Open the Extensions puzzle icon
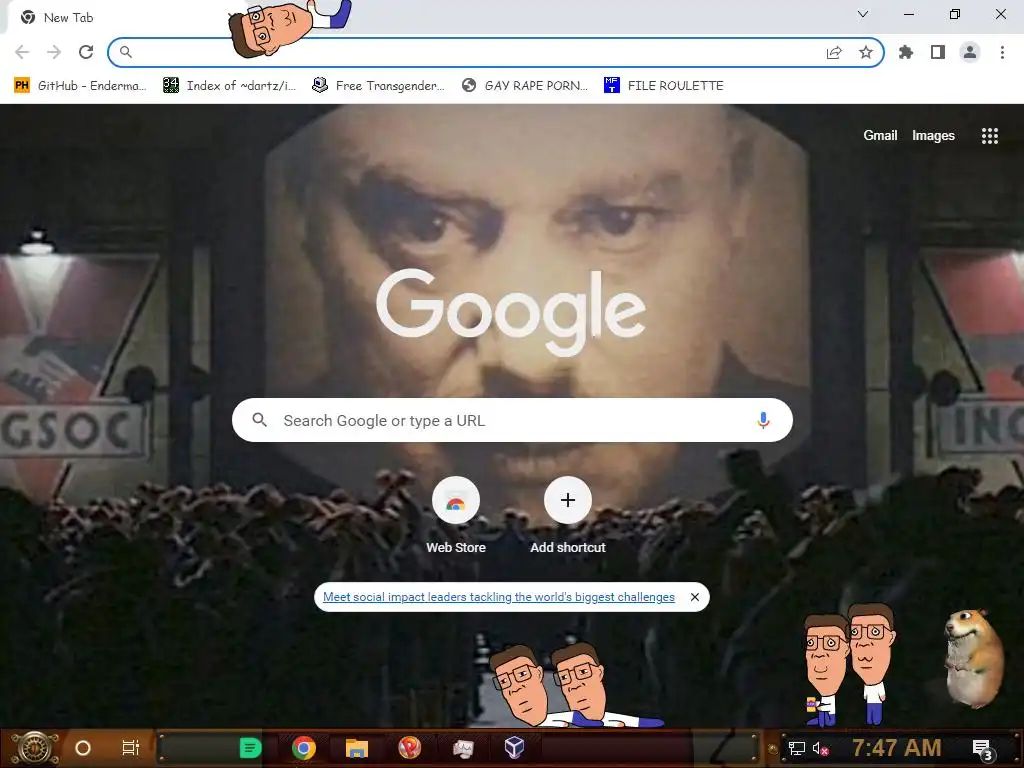The height and width of the screenshot is (768, 1024). click(906, 52)
